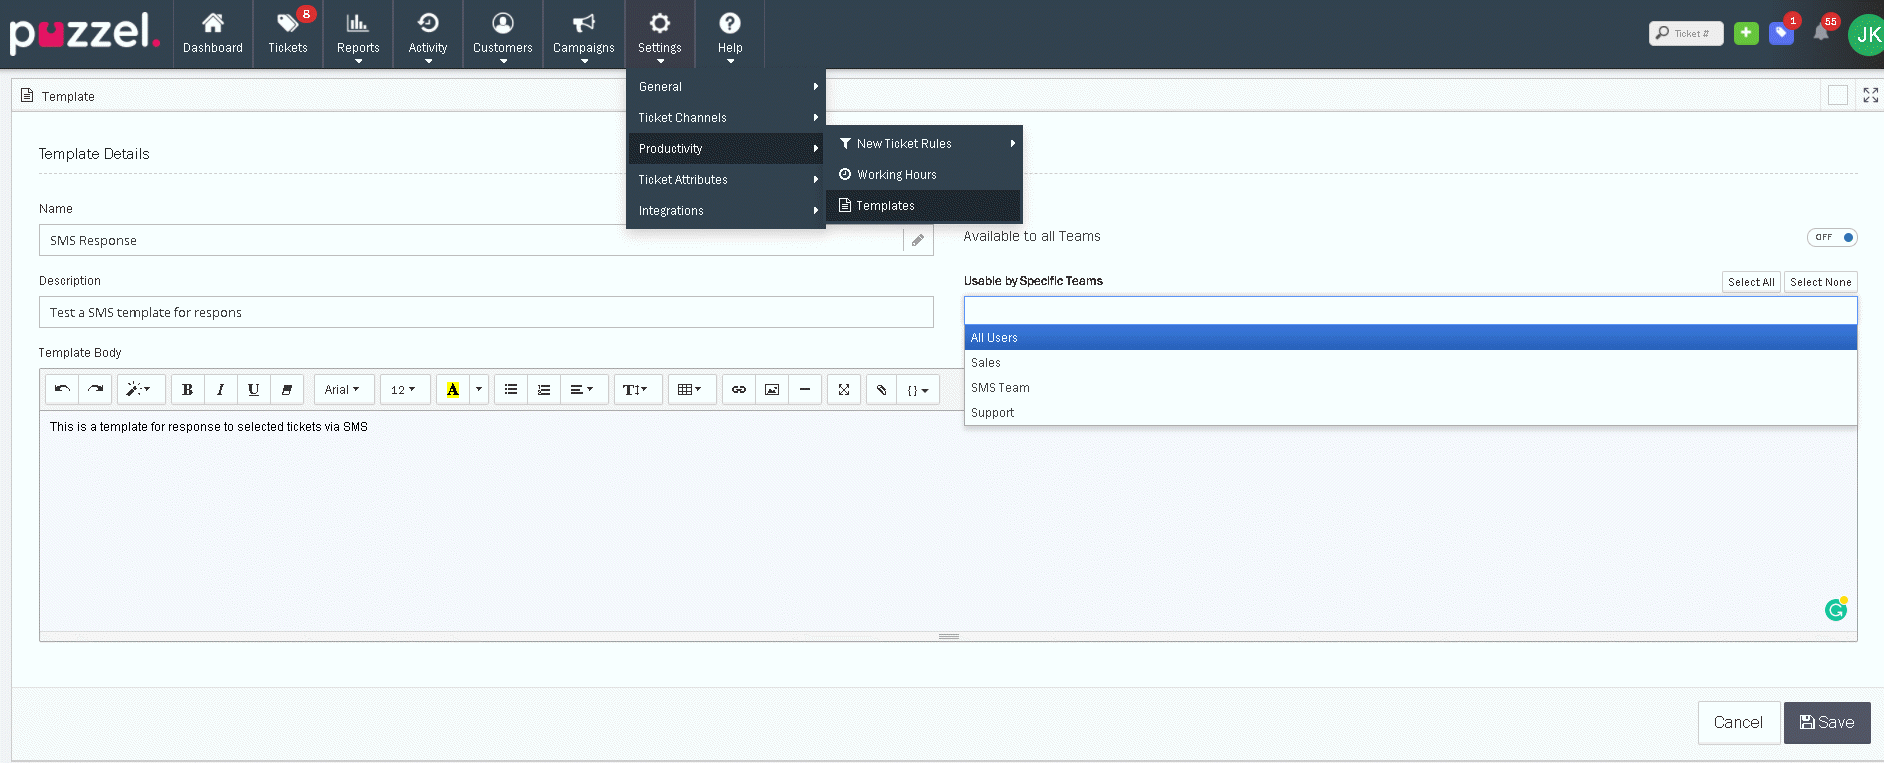Click the blue tag icon in header
1884x763 pixels.
pyautogui.click(x=1781, y=33)
